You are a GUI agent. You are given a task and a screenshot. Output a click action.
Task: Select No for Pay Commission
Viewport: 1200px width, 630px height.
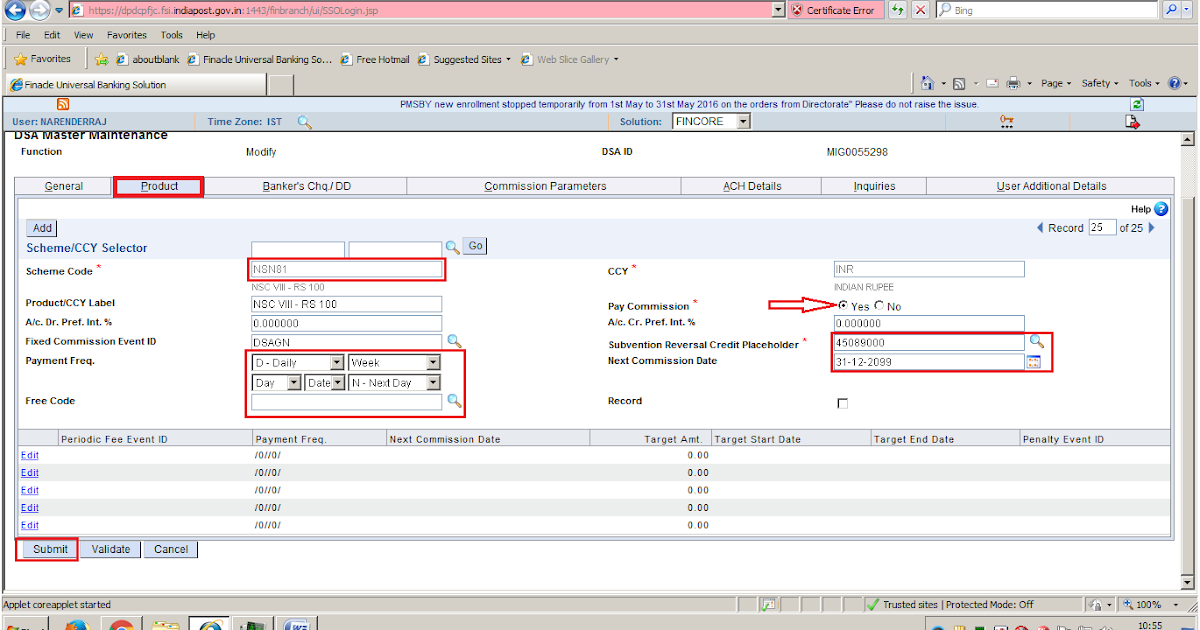(x=877, y=306)
